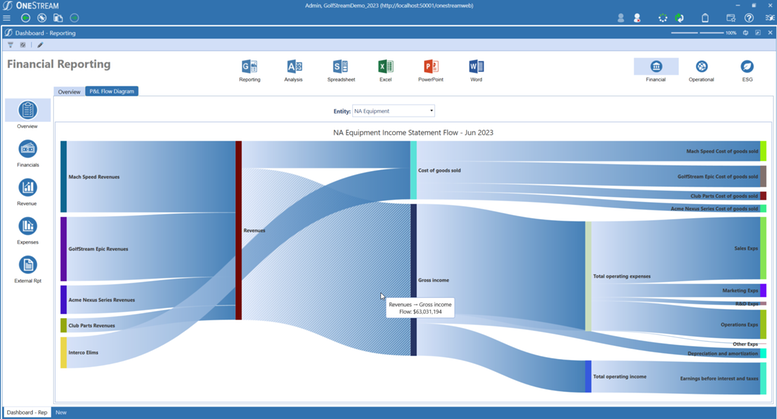This screenshot has width=777, height=419.
Task: Click the Mach Speed Cost of goods sold label
Action: (722, 151)
